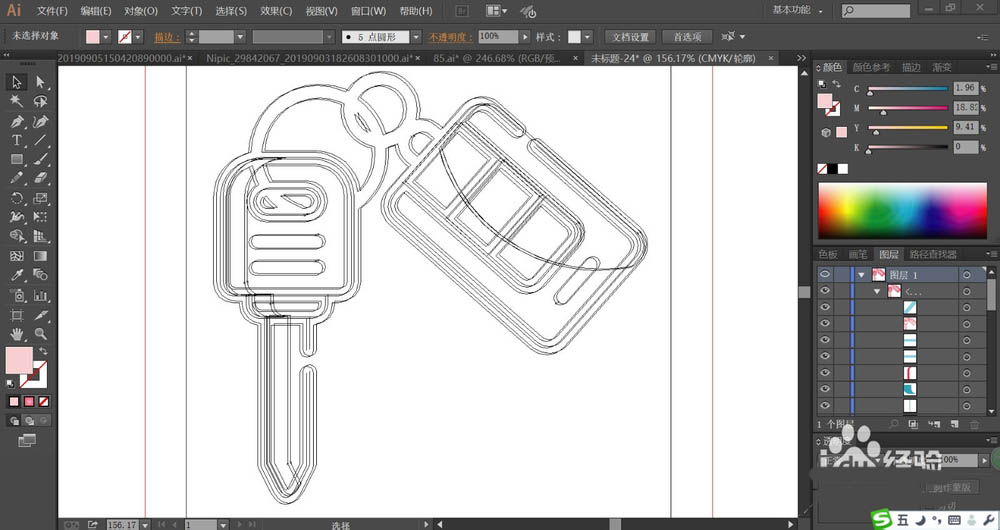Open the 效果(C) menu
This screenshot has height=530, width=1000.
tap(276, 11)
